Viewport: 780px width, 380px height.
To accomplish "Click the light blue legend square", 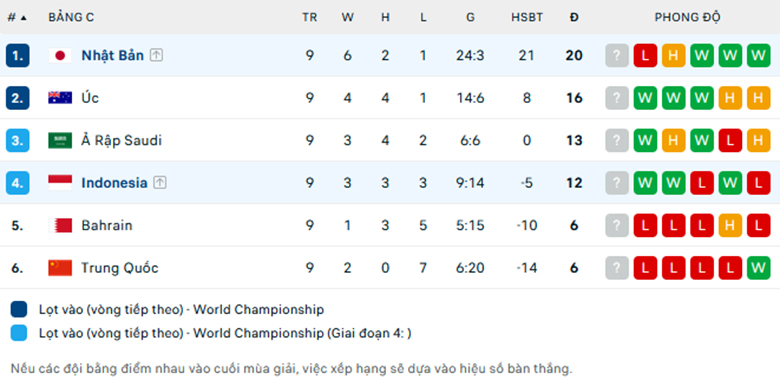I will click(19, 333).
